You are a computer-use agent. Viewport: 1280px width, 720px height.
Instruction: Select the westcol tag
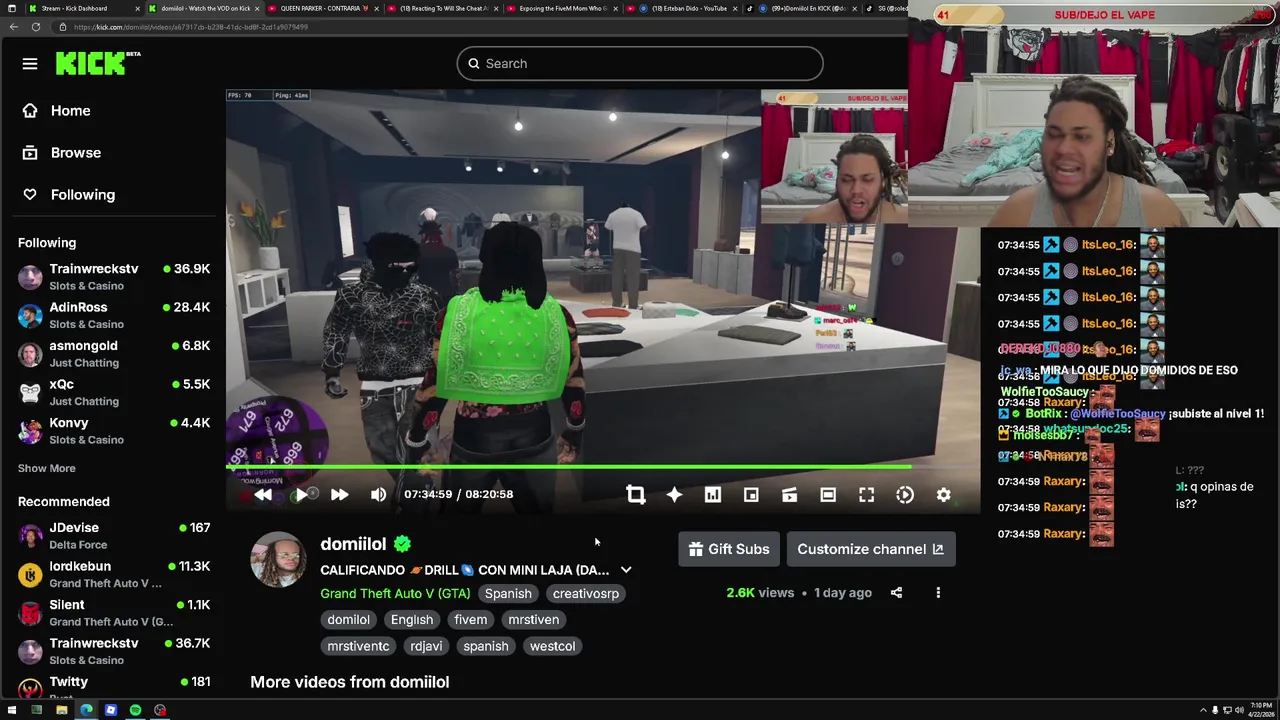(552, 646)
